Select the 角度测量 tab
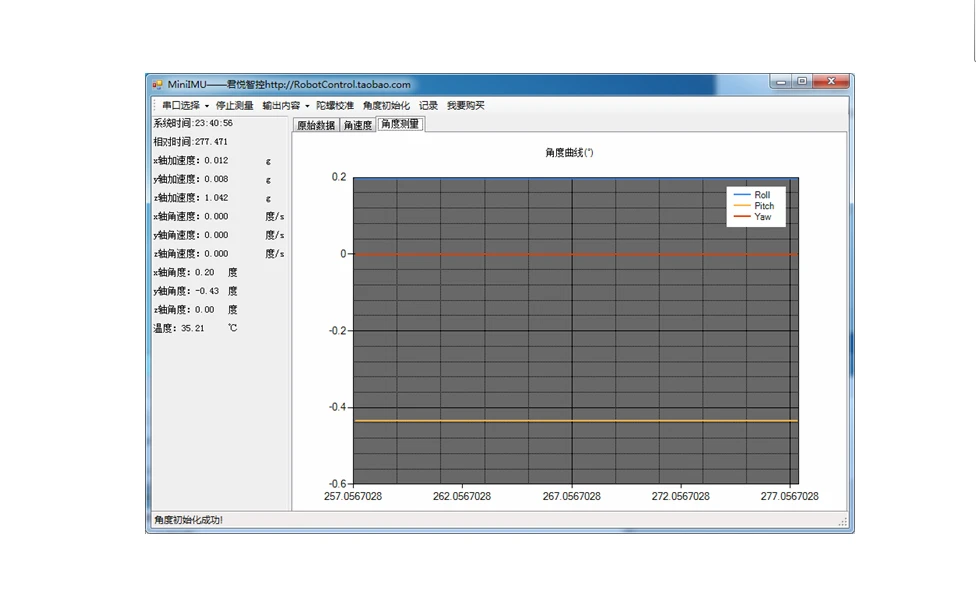 pos(400,124)
